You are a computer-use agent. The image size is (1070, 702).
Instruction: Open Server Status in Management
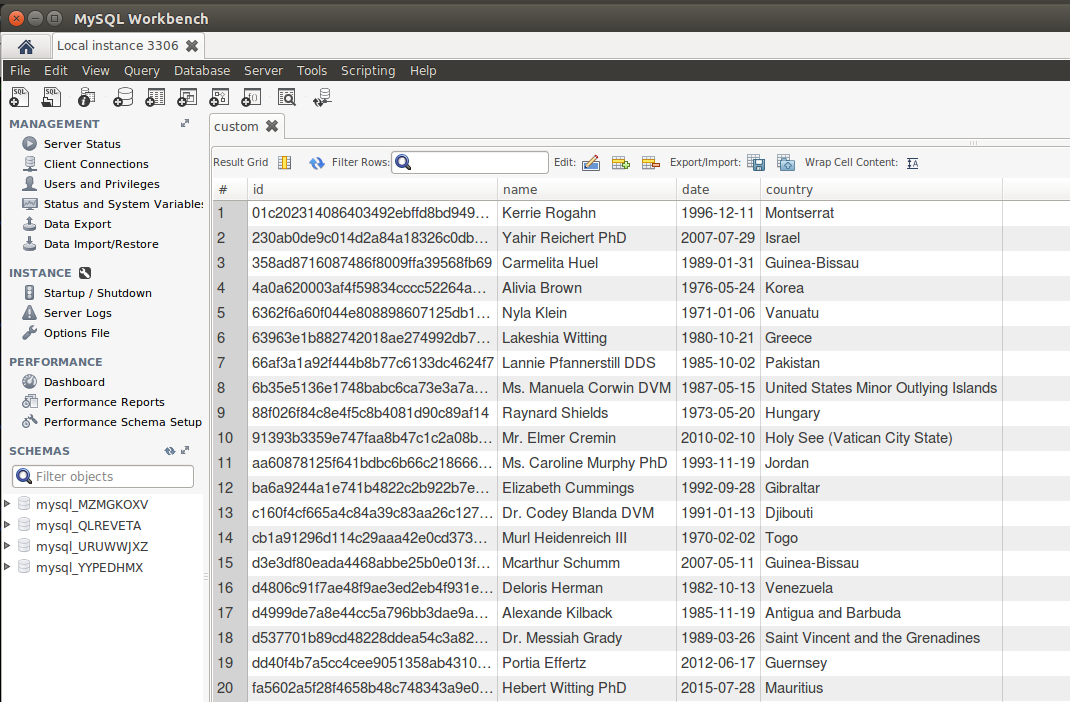tap(82, 144)
